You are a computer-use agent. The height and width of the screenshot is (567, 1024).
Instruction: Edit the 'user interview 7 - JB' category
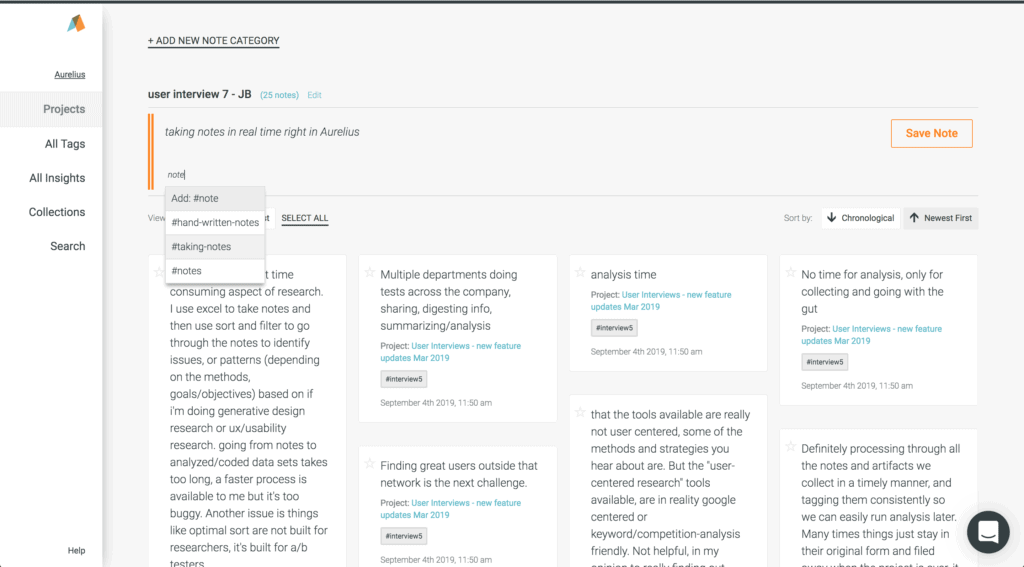click(x=314, y=95)
